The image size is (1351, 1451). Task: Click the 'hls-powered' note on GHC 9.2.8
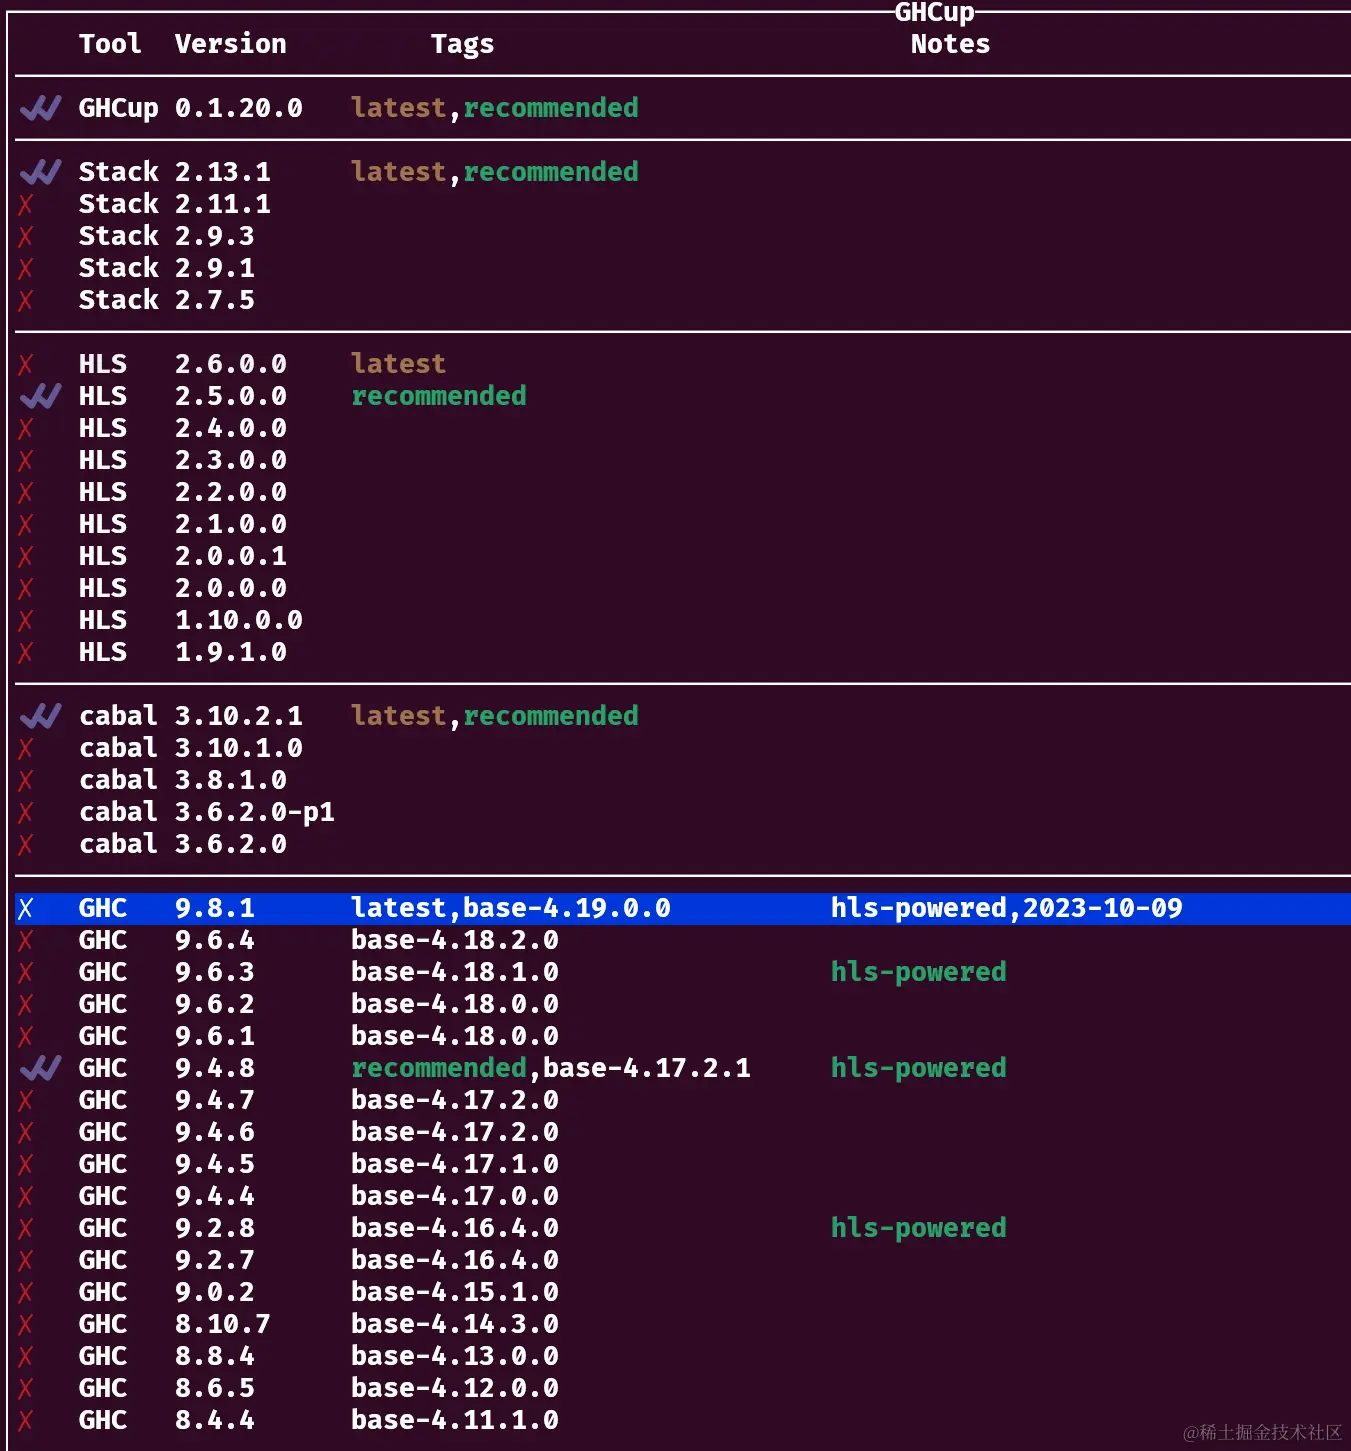pos(919,1228)
